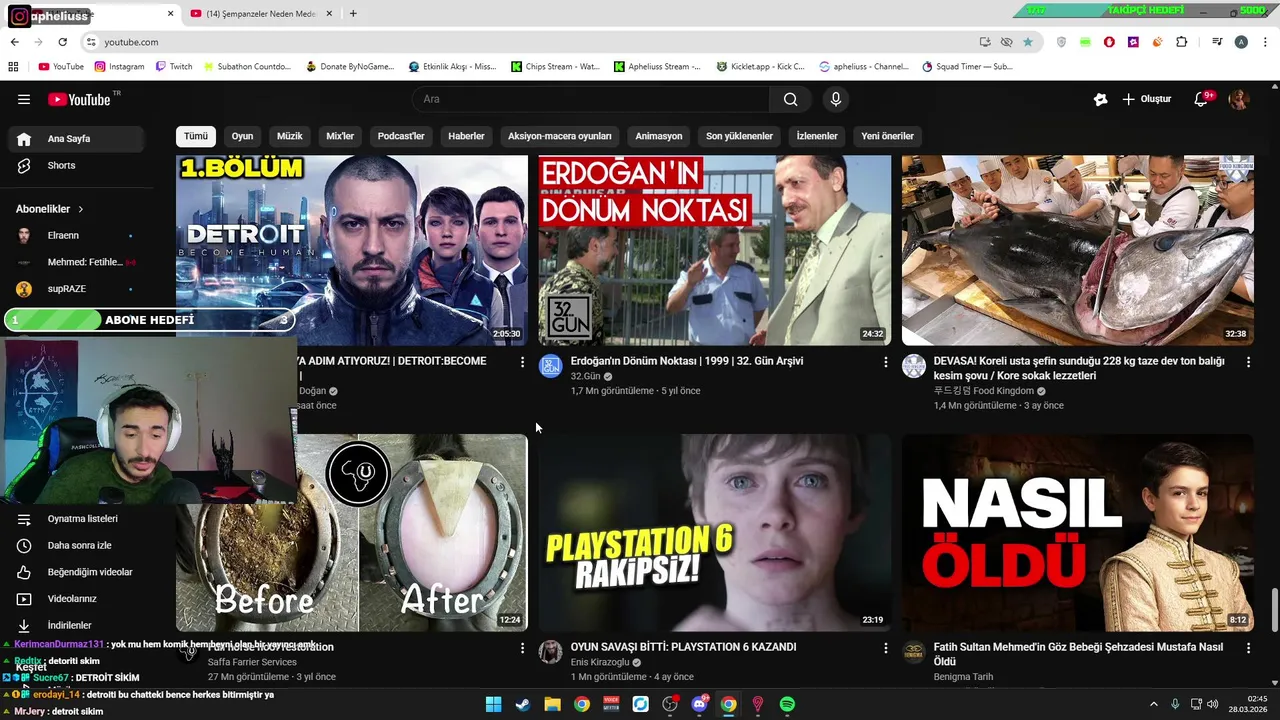Open Benigma Tarih channel avatar

[x=914, y=652]
